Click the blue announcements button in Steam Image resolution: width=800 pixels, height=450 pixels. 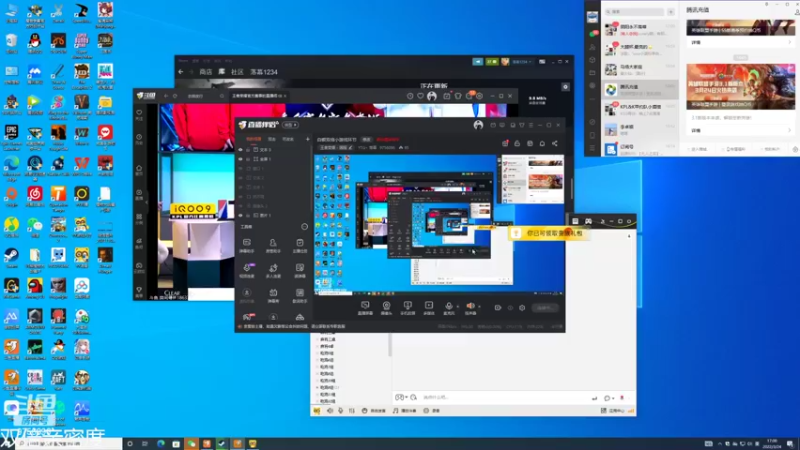click(478, 62)
